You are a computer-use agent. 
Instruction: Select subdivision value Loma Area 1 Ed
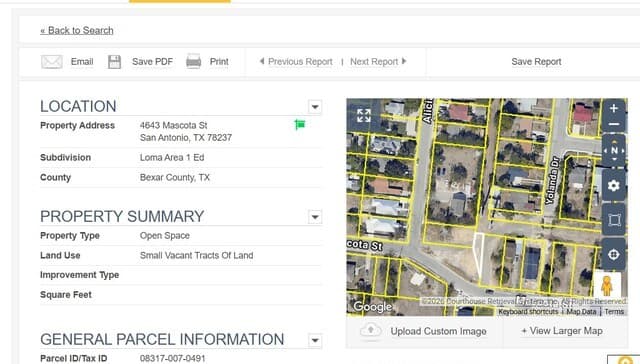pyautogui.click(x=172, y=158)
